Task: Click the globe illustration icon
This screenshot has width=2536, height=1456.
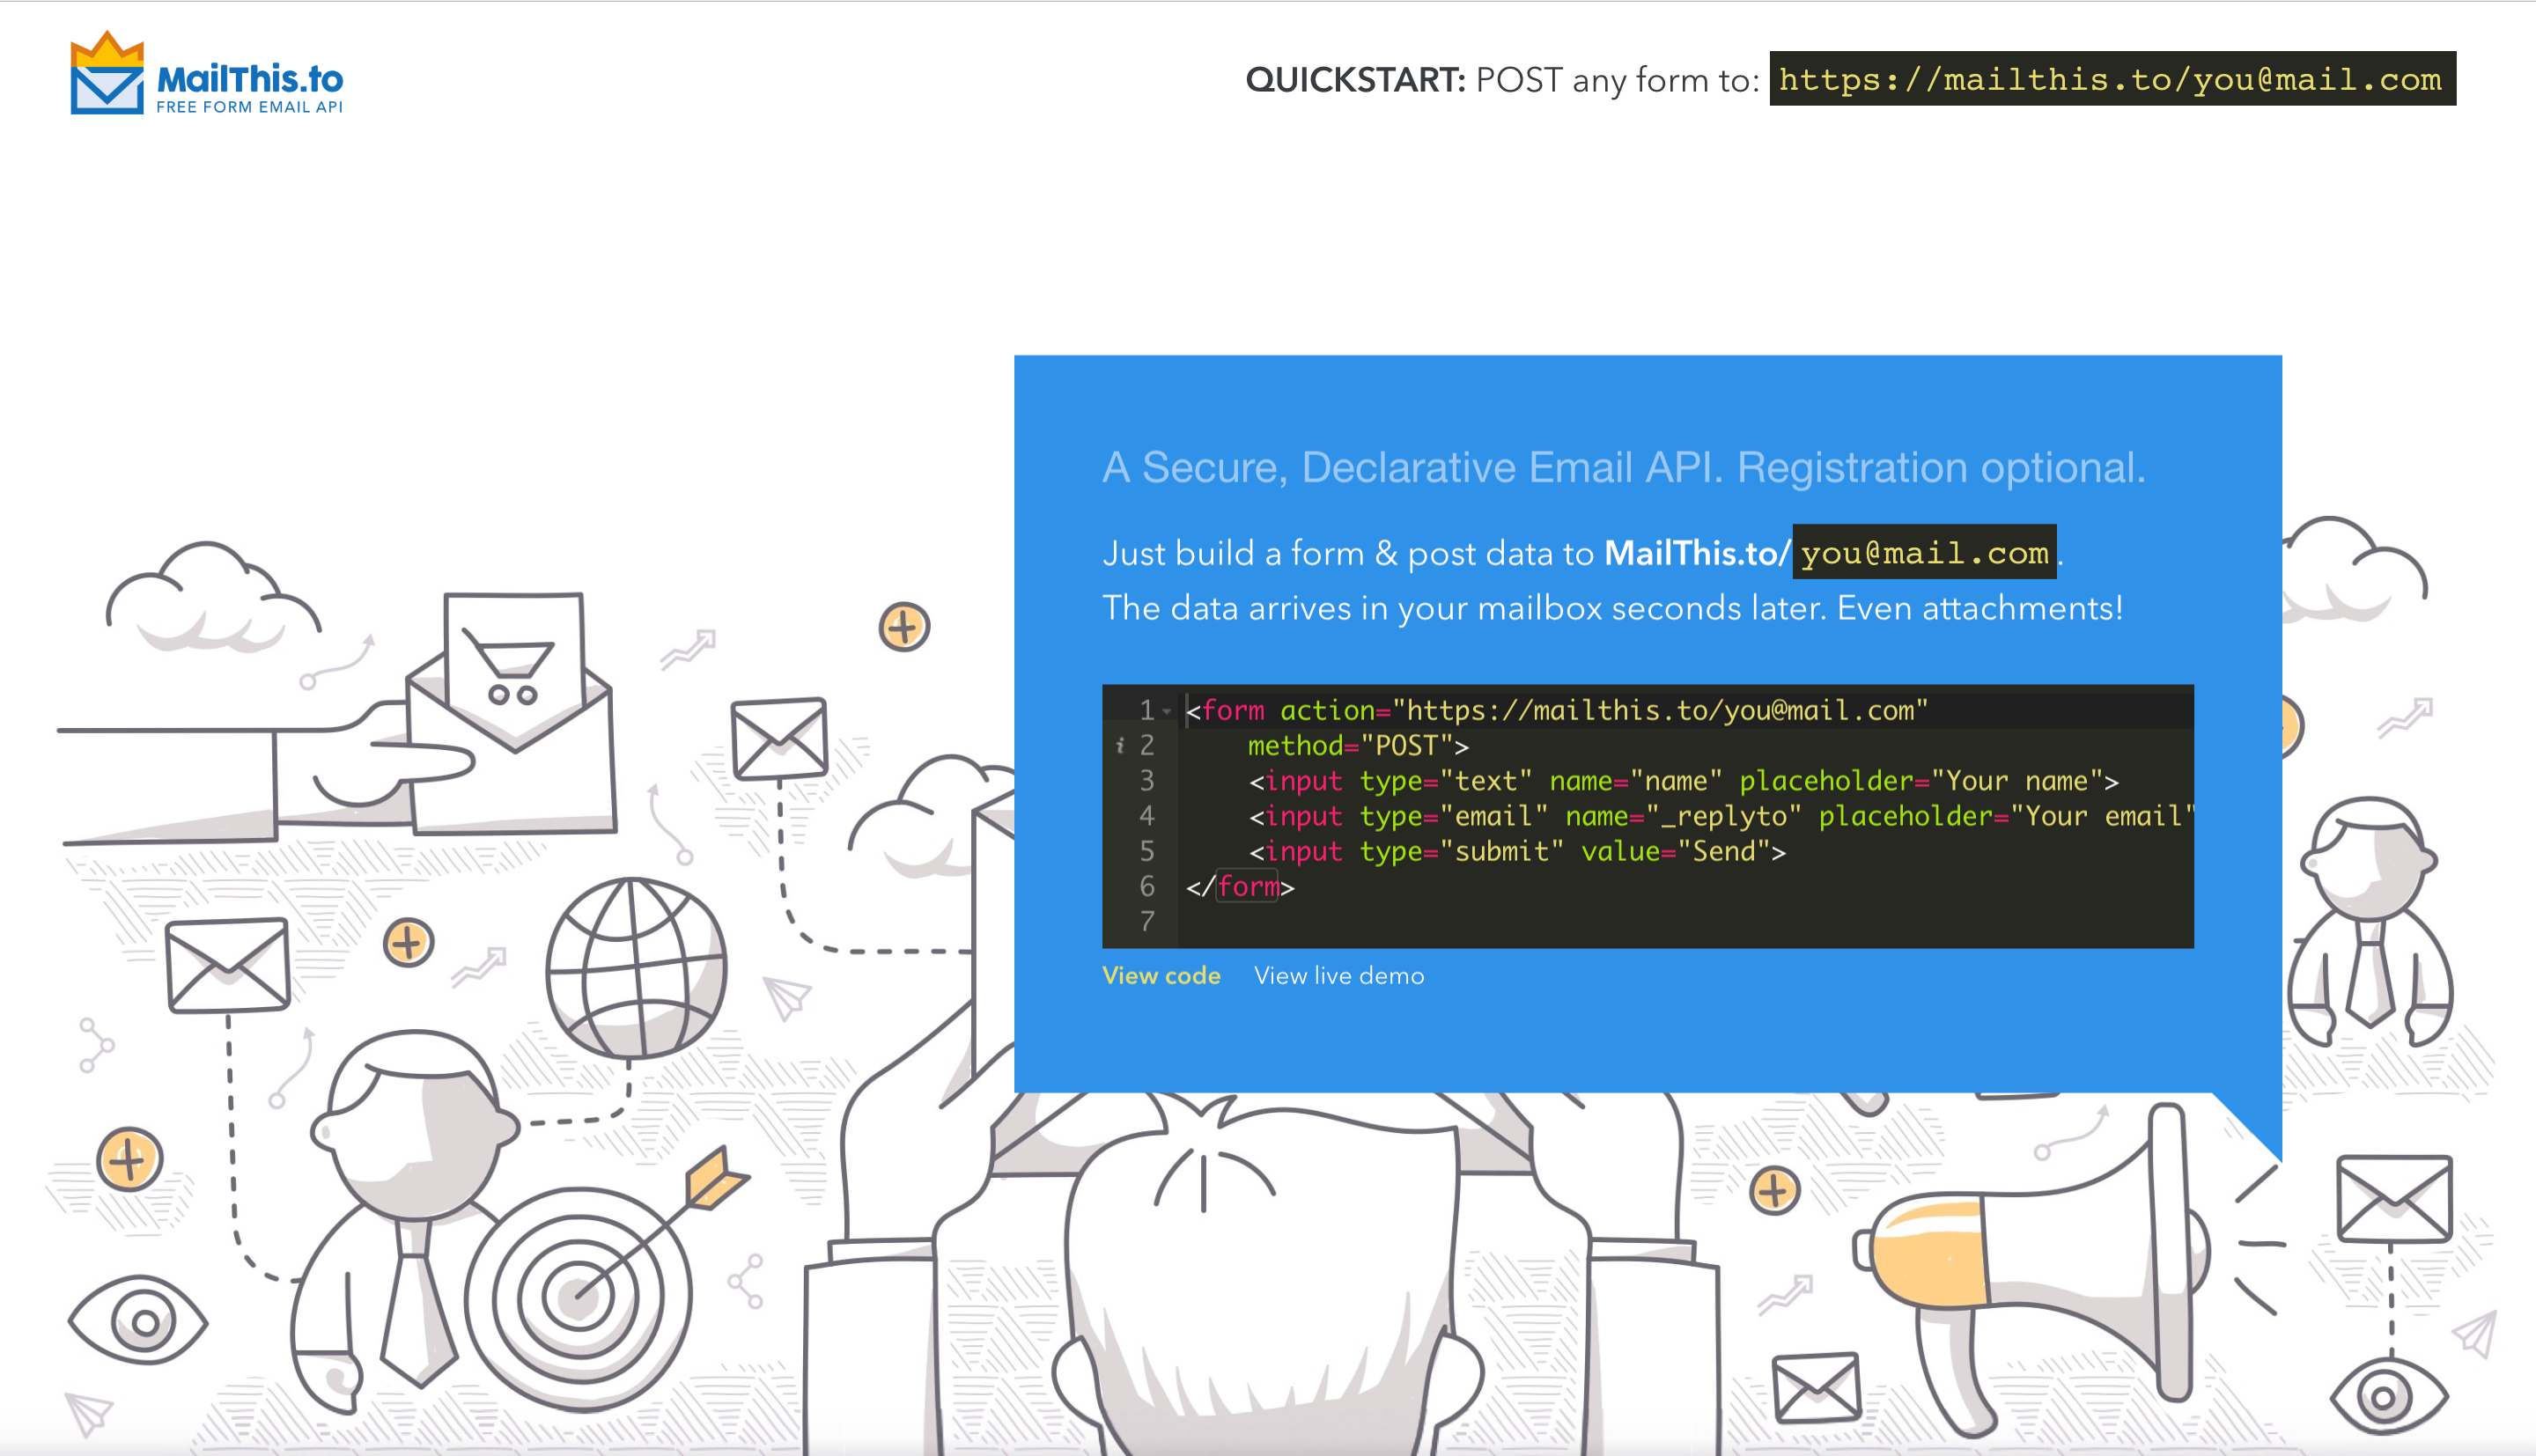Action: [x=636, y=968]
